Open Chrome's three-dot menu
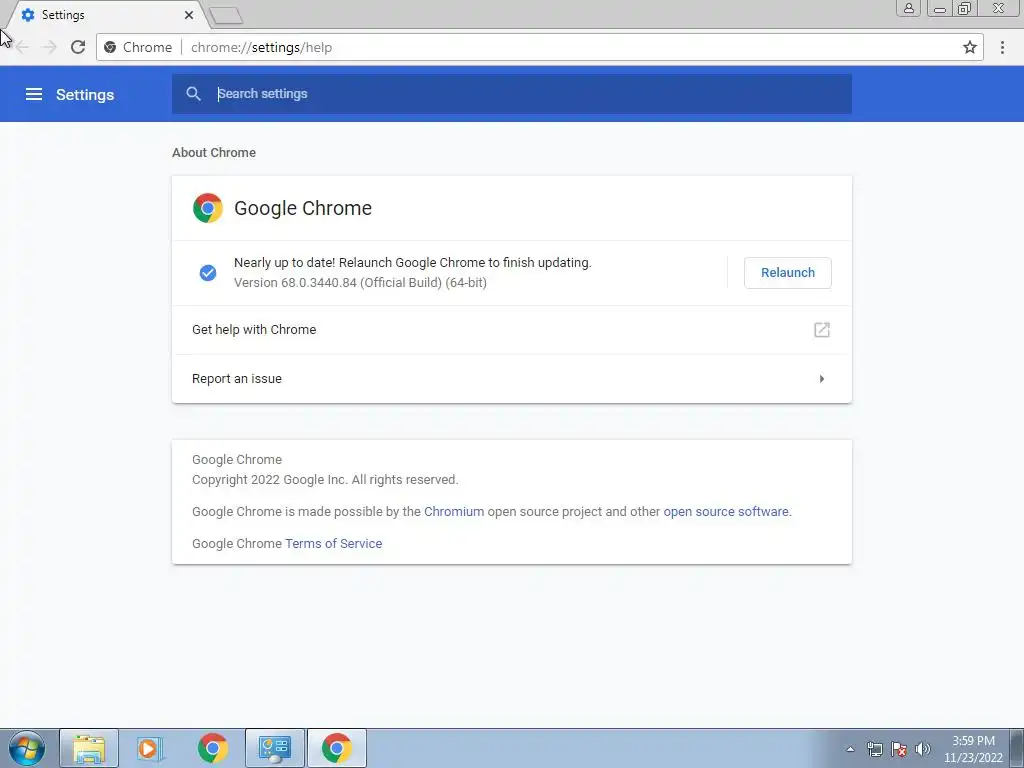The width and height of the screenshot is (1024, 768). pyautogui.click(x=1002, y=48)
